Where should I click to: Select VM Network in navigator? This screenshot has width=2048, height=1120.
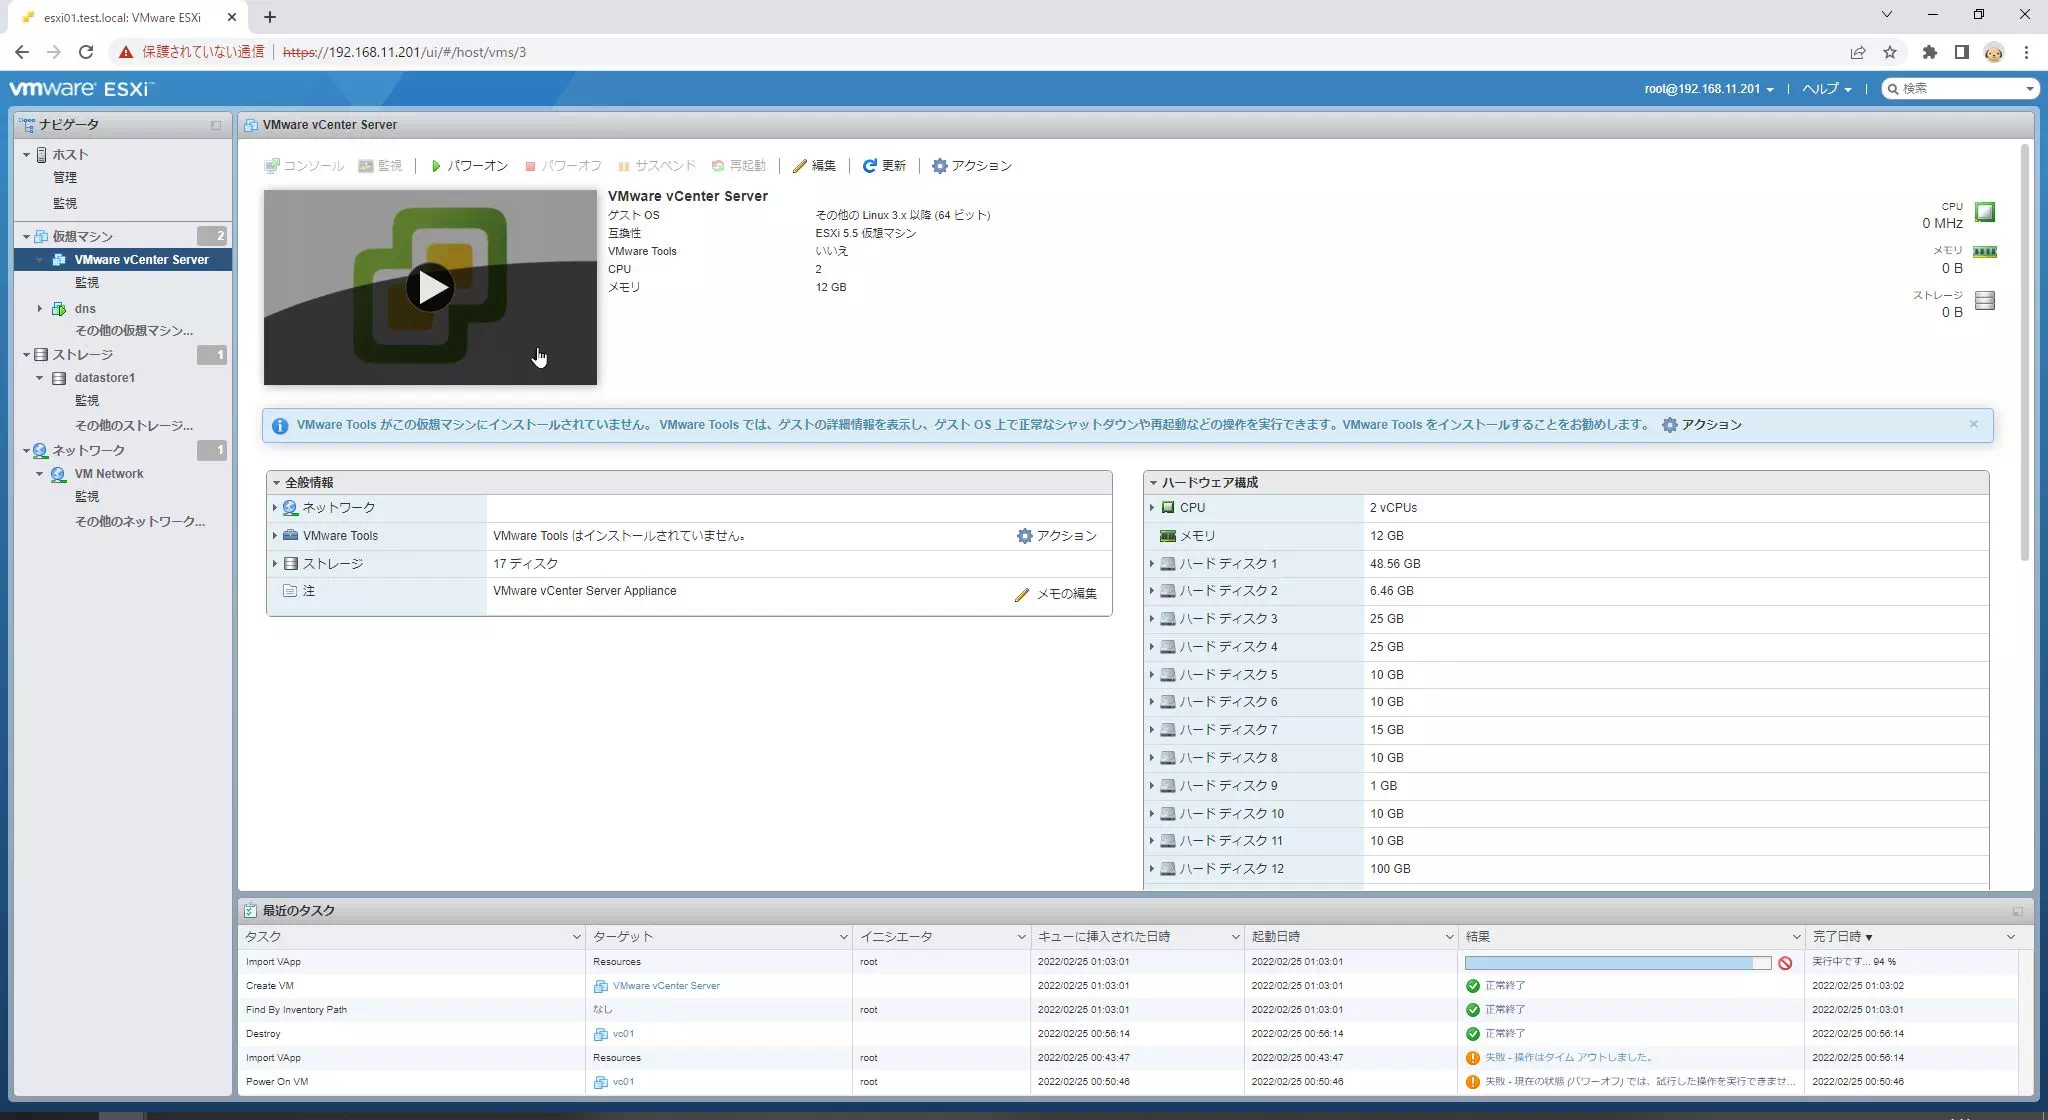tap(108, 474)
